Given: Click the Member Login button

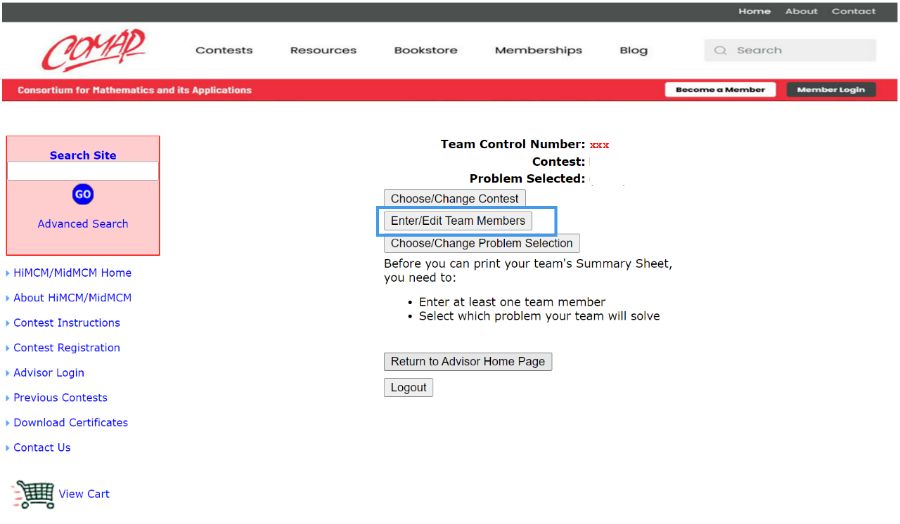Looking at the screenshot, I should coord(831,90).
